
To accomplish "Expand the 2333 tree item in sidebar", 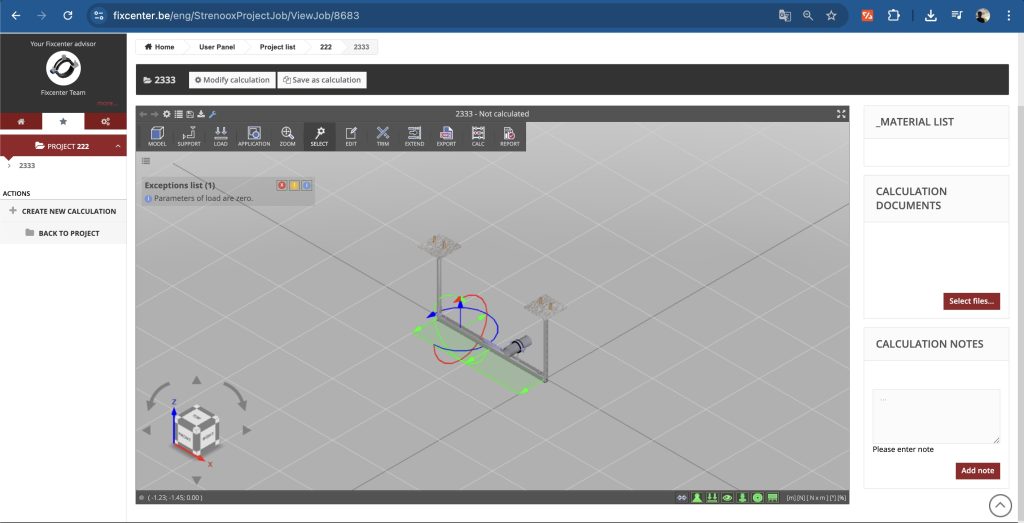I will [x=8, y=166].
